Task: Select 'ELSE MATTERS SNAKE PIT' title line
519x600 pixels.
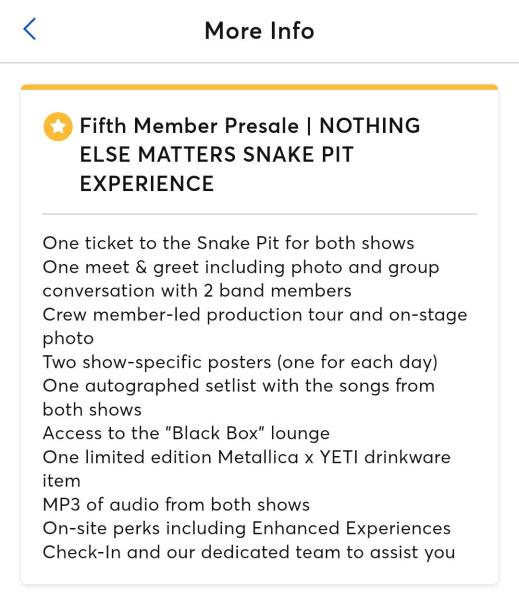Action: click(216, 155)
